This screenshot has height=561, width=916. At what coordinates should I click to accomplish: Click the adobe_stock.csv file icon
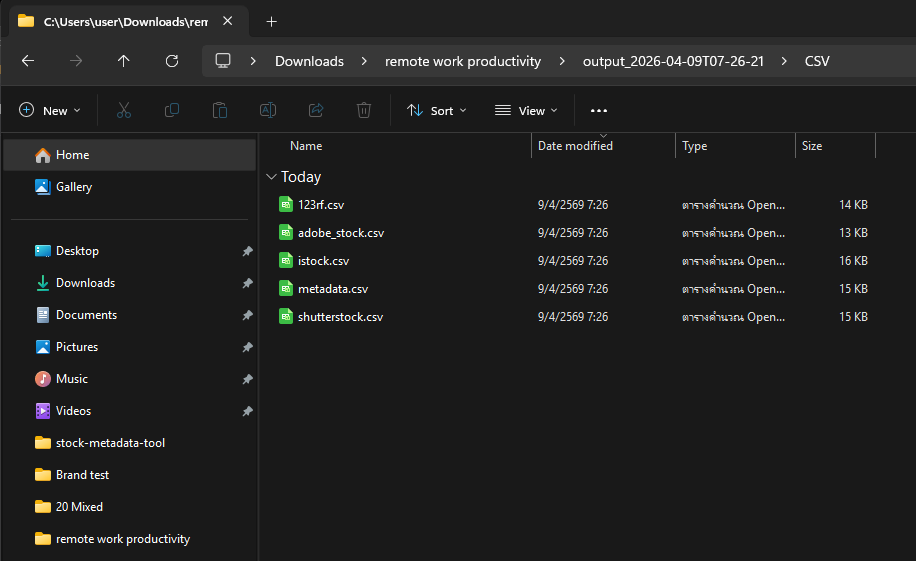point(286,233)
